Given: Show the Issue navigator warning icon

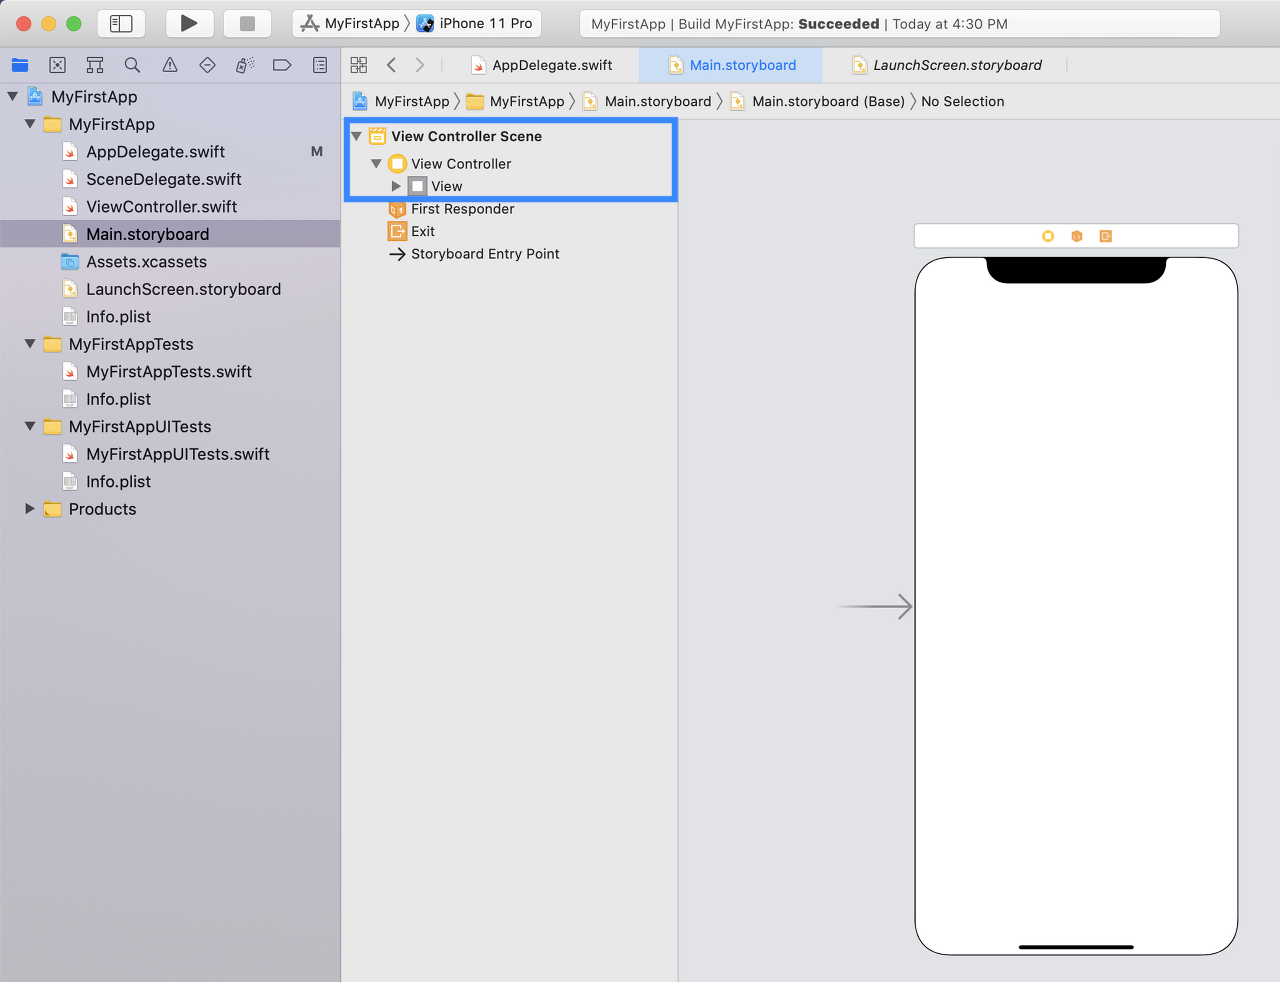Looking at the screenshot, I should (x=170, y=65).
